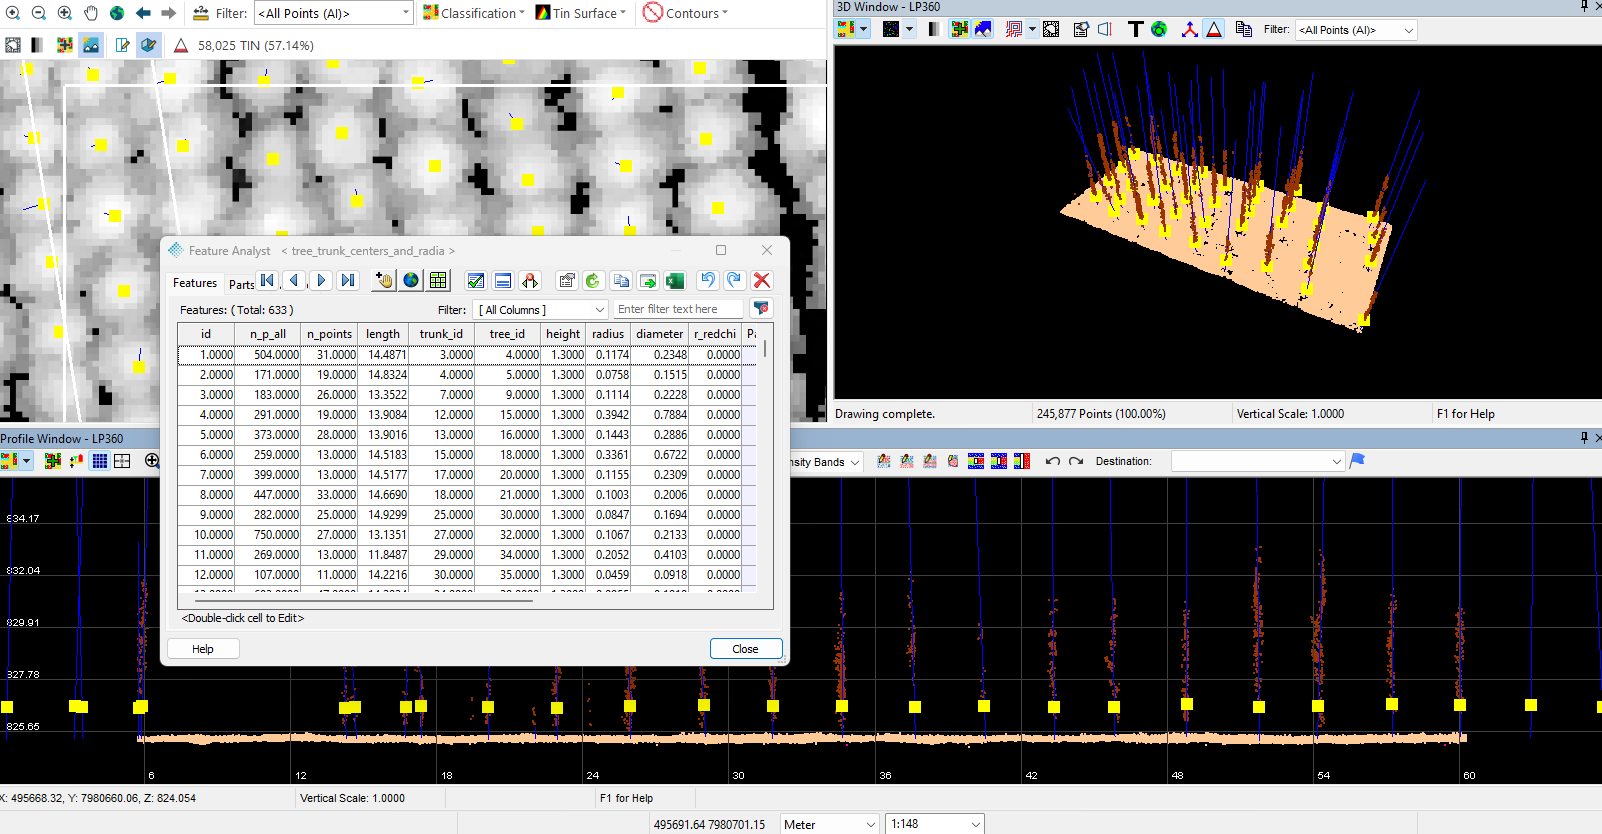
Task: Toggle the pin icon of the Profile Window panel
Action: point(1584,438)
